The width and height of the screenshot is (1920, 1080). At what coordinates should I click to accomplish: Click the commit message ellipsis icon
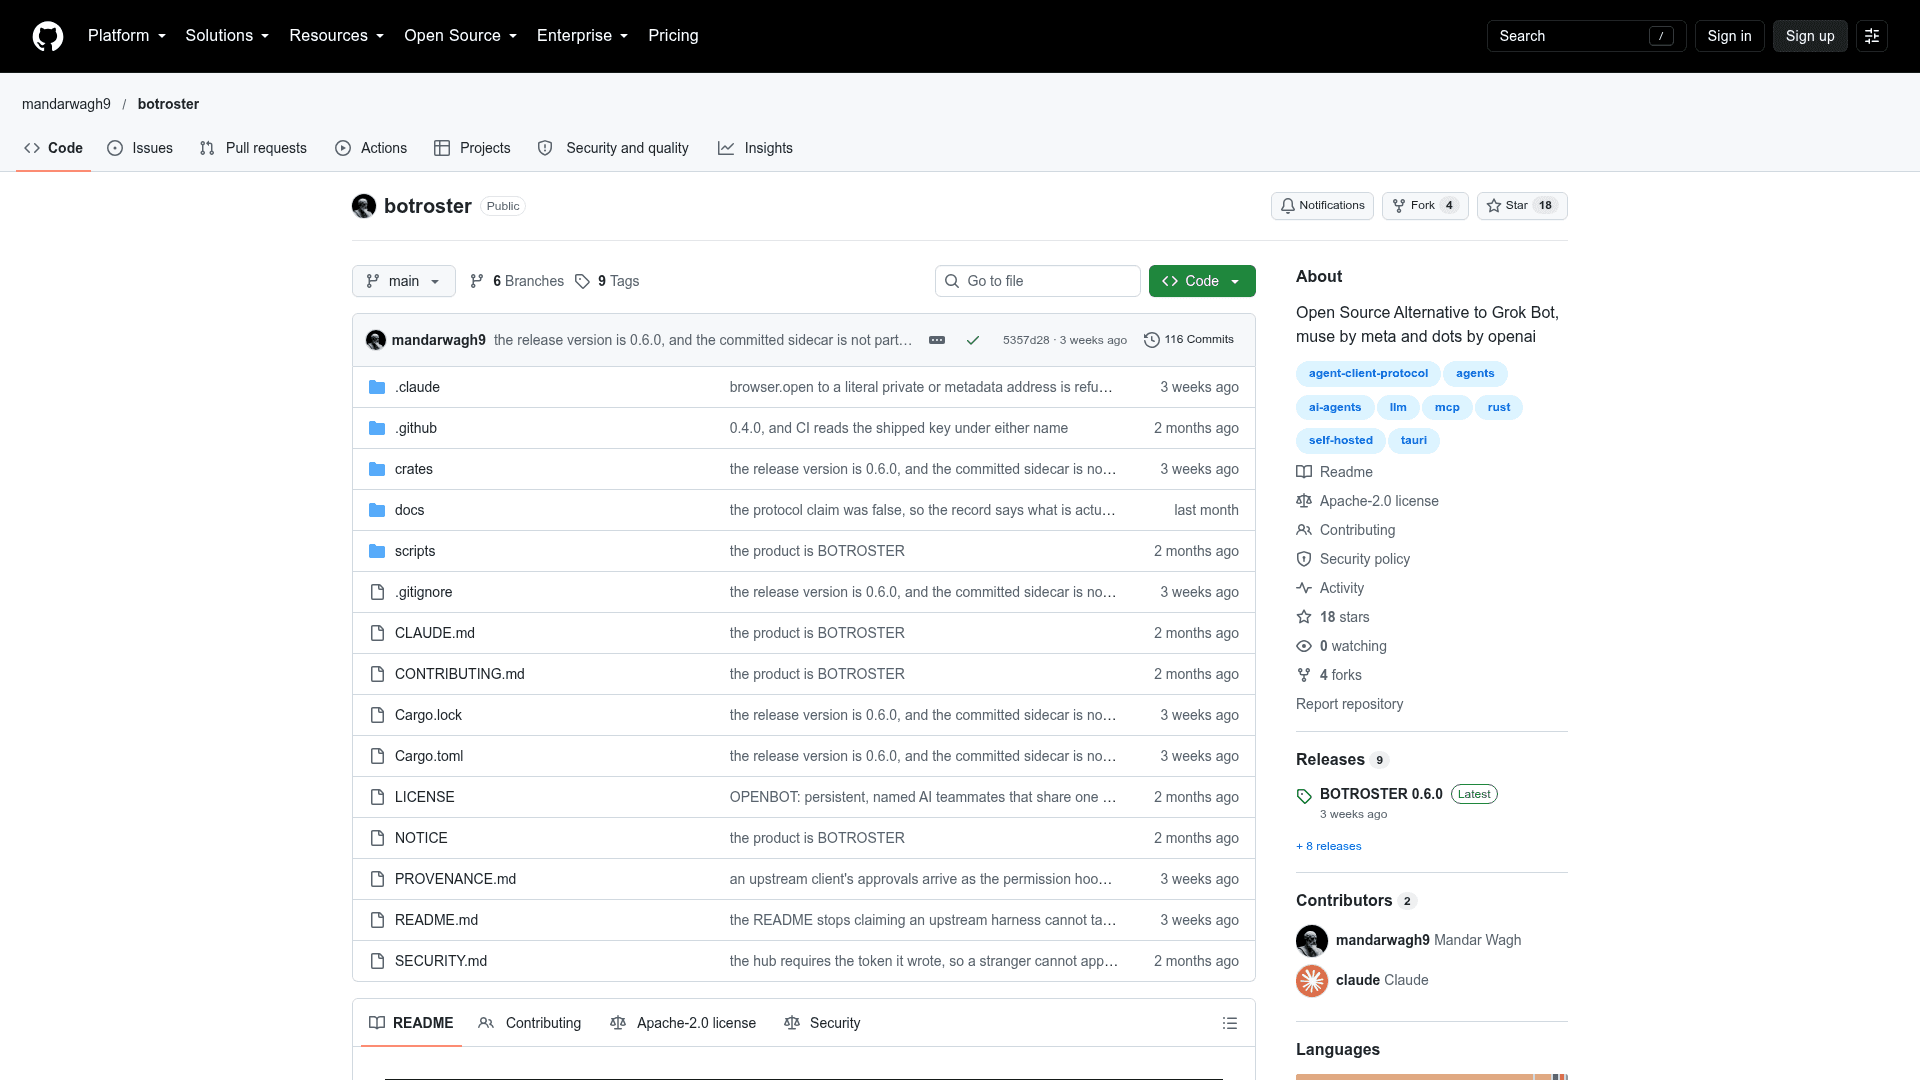[x=937, y=340]
